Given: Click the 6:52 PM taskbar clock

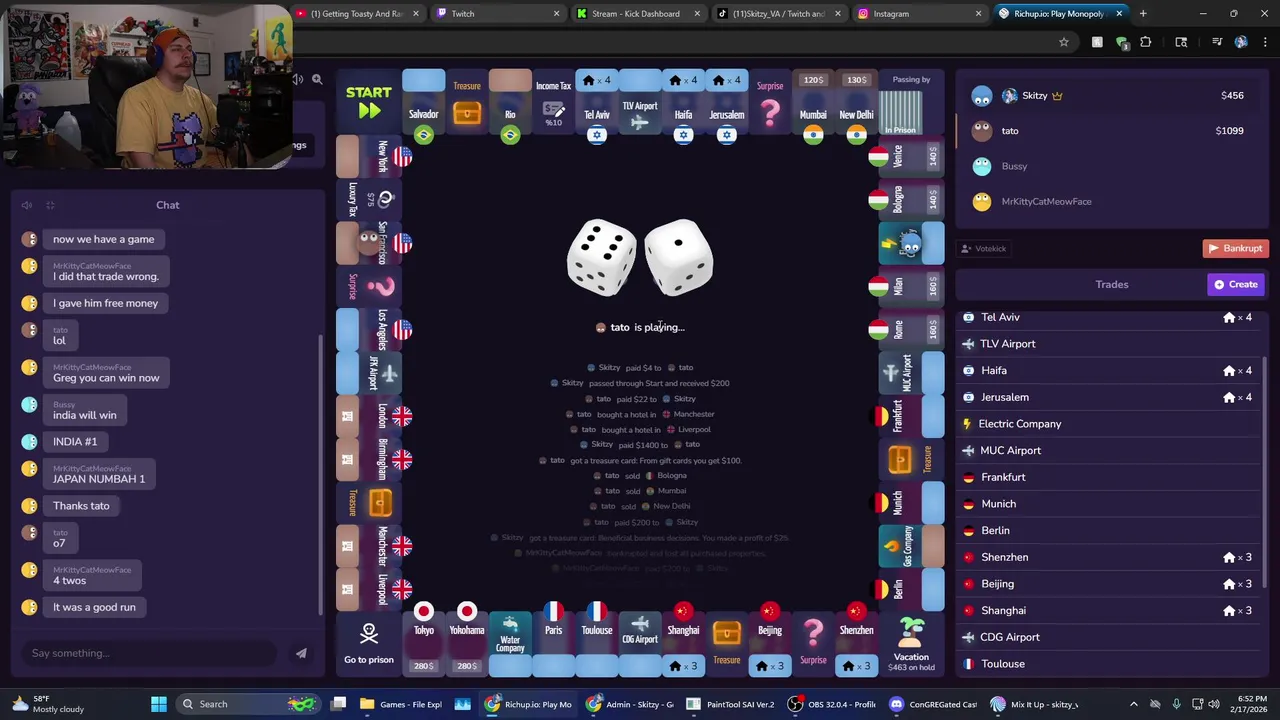Looking at the screenshot, I should click(1249, 704).
